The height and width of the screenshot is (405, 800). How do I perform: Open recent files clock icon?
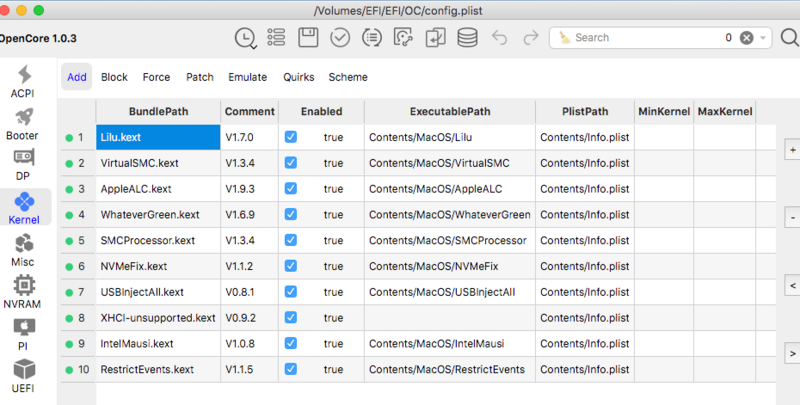pos(245,38)
